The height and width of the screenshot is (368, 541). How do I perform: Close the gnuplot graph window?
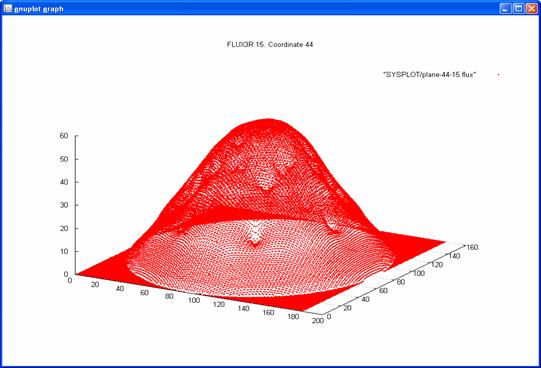pos(532,8)
